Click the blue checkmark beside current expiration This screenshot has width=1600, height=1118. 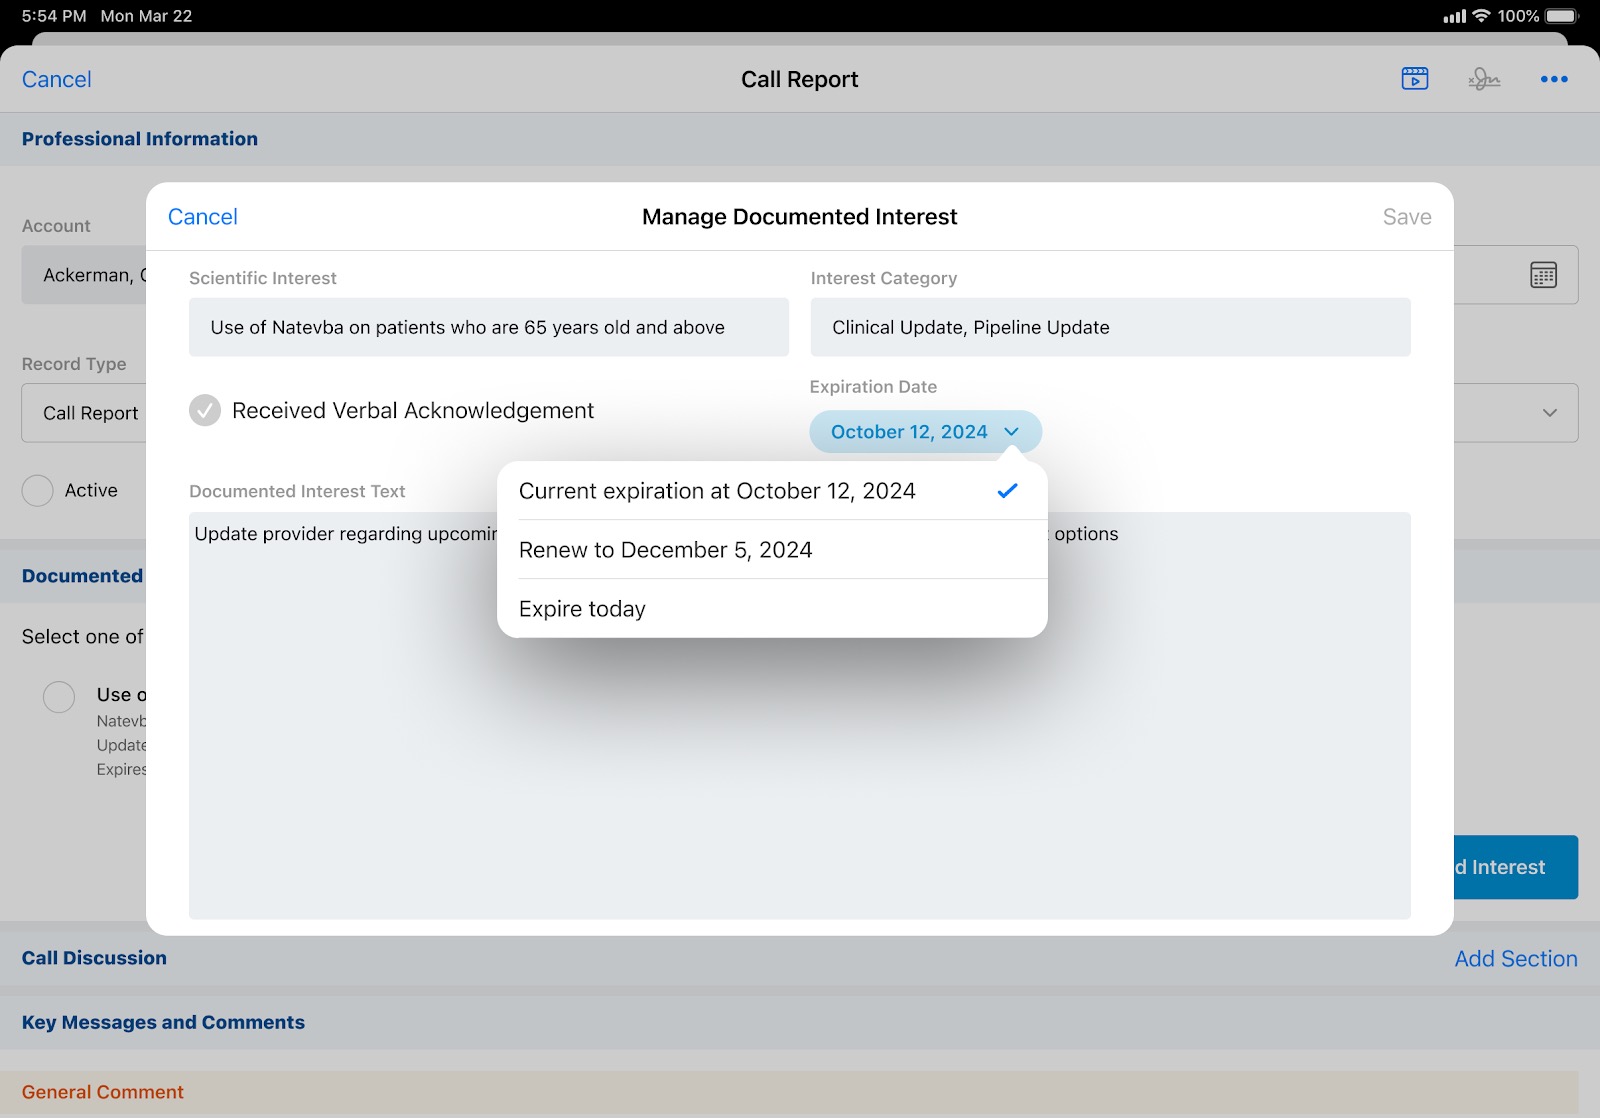[x=1007, y=491]
